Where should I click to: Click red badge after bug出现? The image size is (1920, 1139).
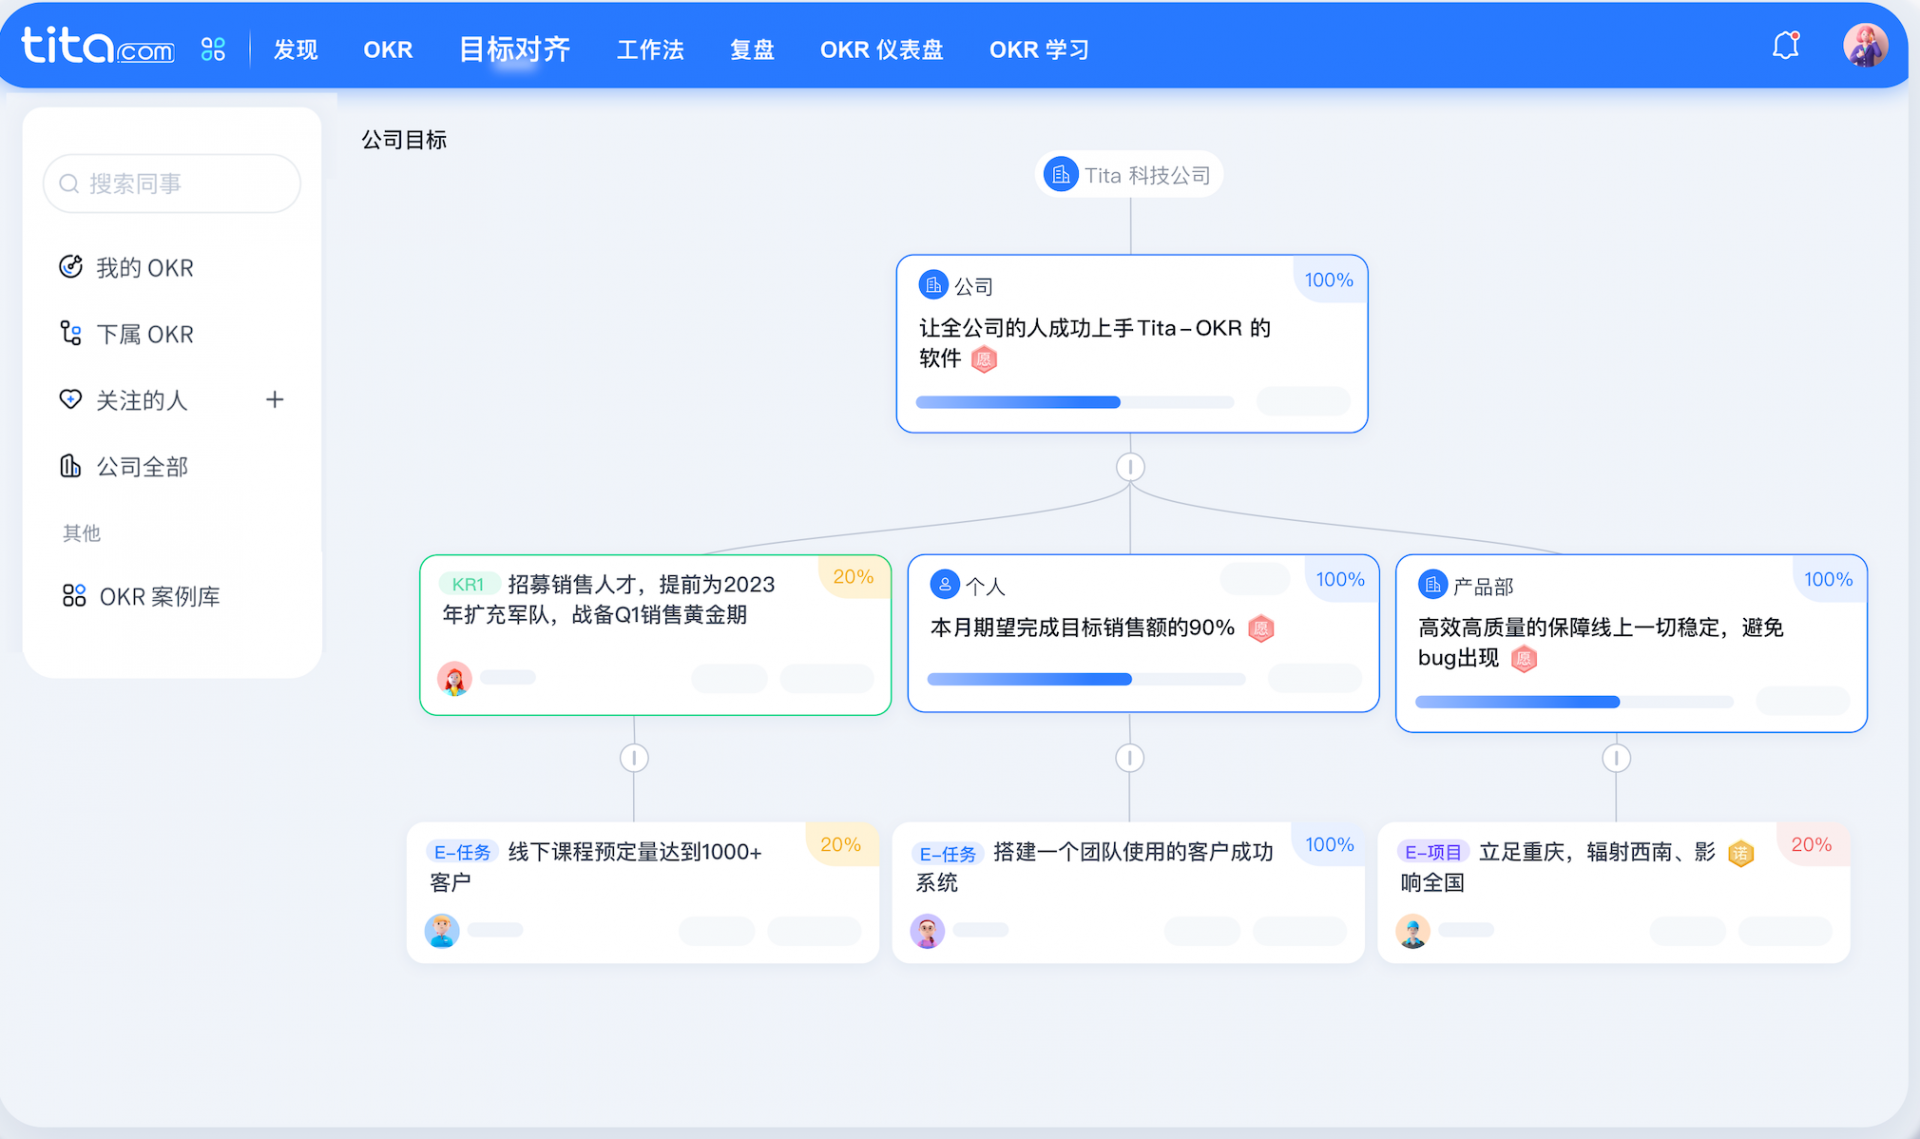coord(1524,659)
